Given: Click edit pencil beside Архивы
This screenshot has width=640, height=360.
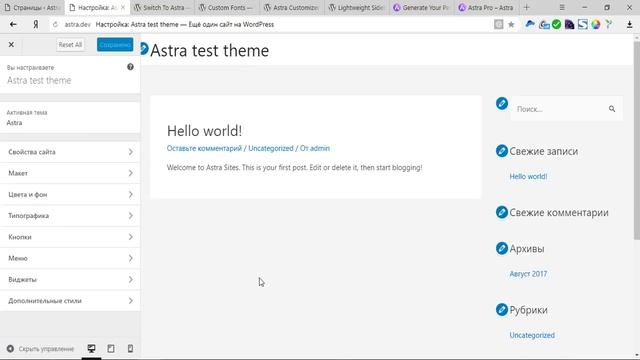Looking at the screenshot, I should click(502, 248).
